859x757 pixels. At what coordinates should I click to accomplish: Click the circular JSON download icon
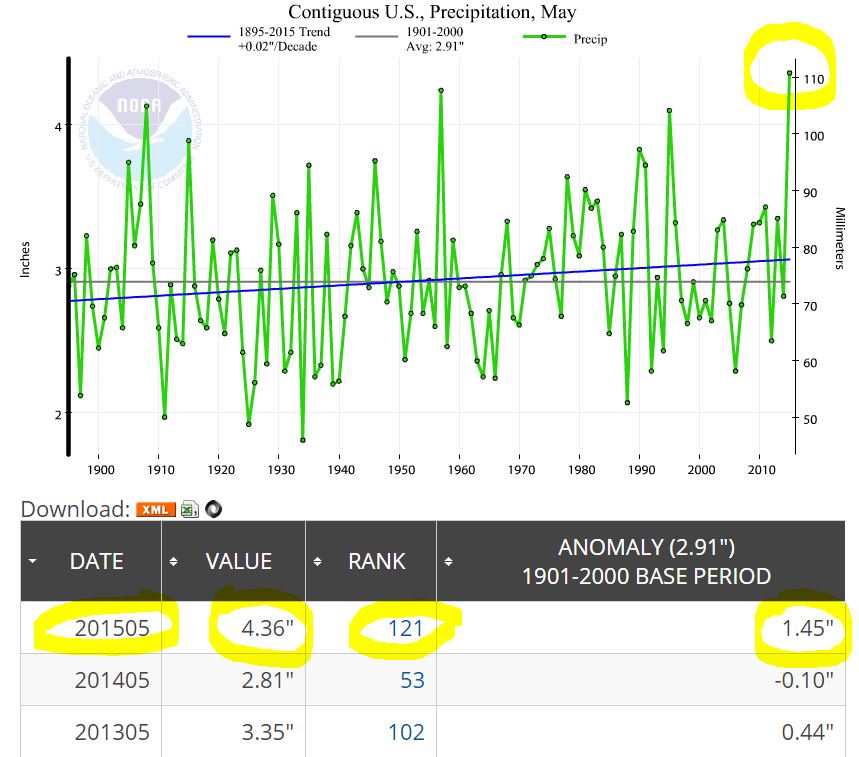(213, 509)
